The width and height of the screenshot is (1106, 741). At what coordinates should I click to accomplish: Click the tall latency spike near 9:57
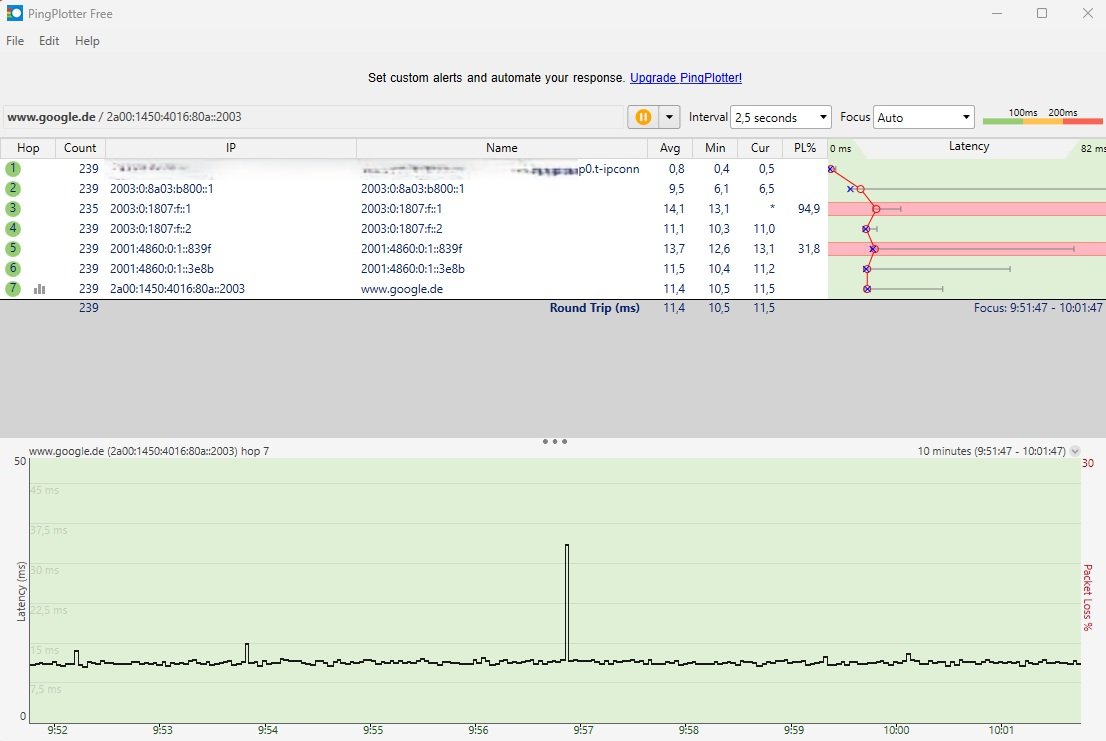566,602
